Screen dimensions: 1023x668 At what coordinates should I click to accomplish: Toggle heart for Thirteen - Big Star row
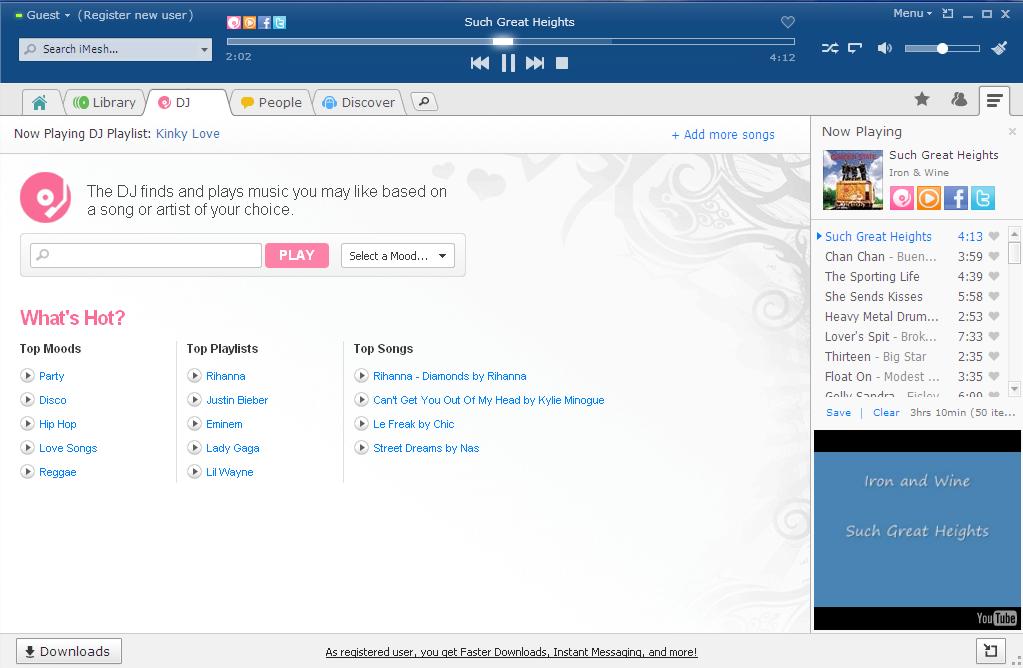click(x=994, y=357)
